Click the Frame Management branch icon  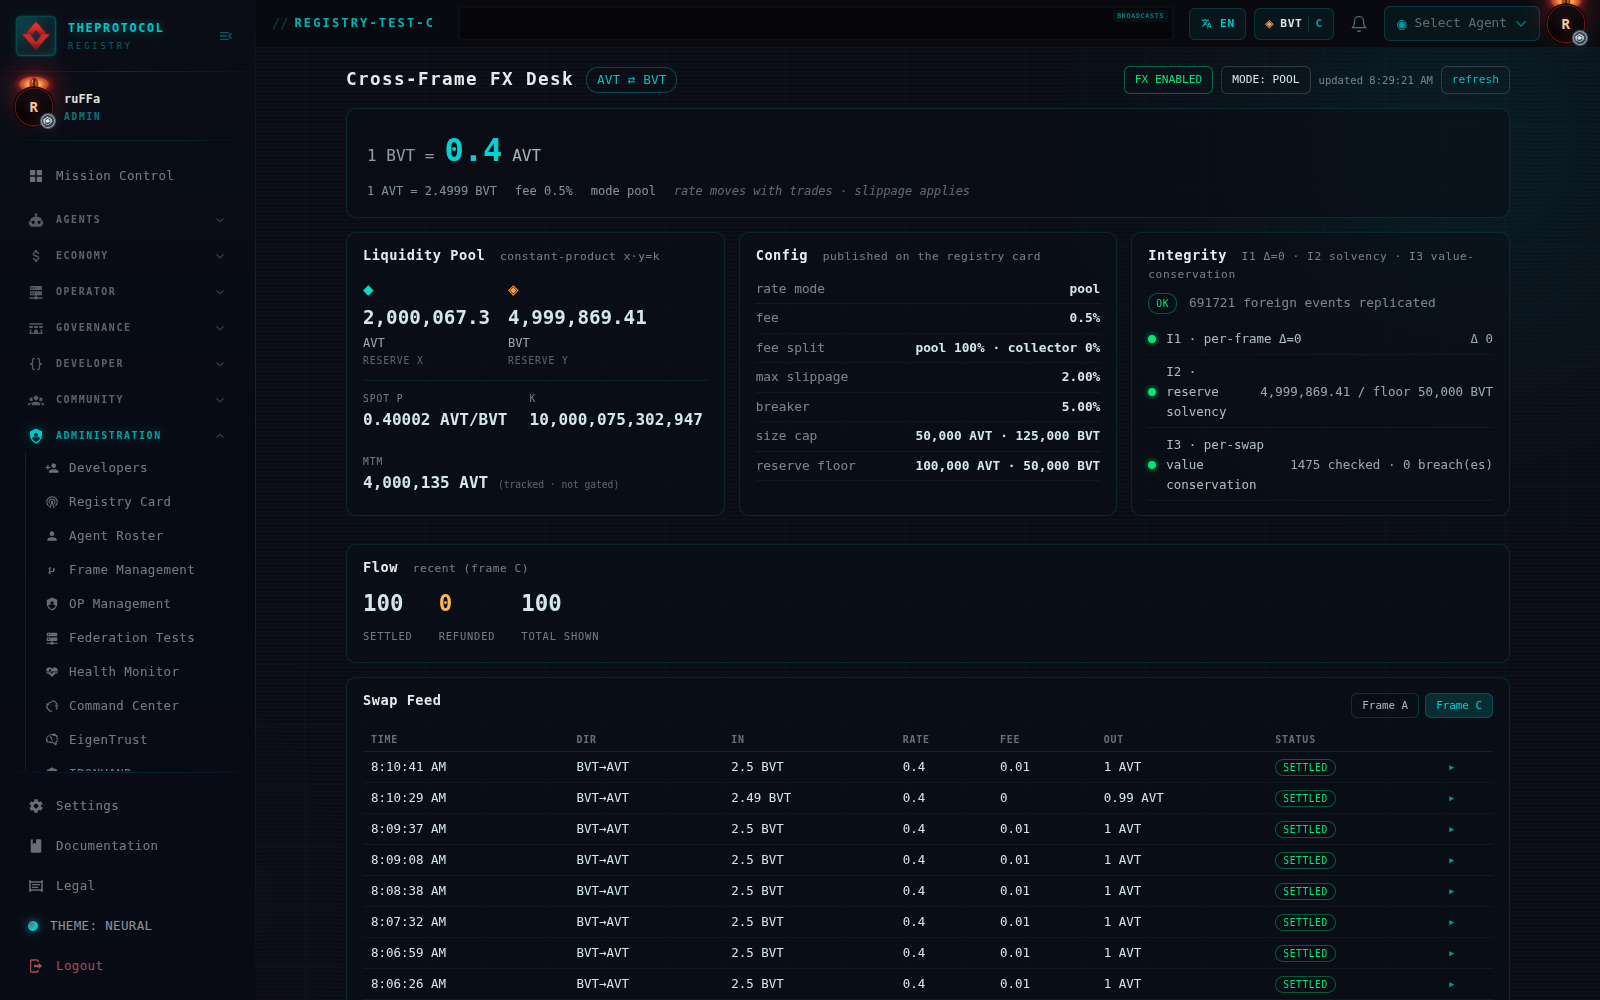[52, 570]
